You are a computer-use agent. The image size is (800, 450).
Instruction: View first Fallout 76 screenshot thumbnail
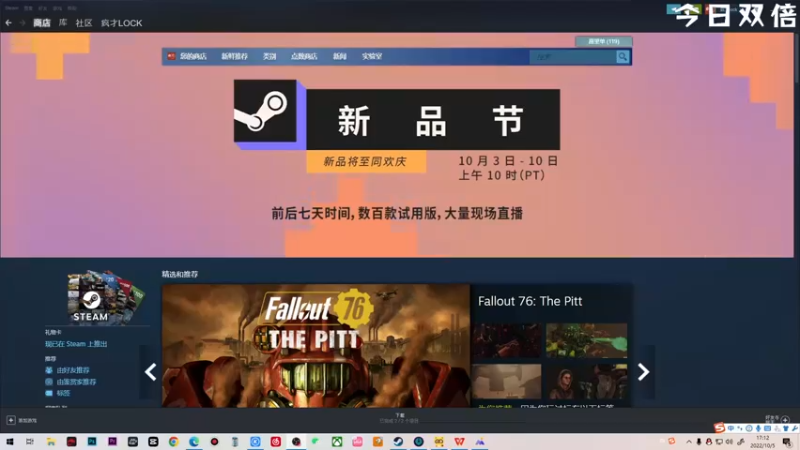point(506,340)
